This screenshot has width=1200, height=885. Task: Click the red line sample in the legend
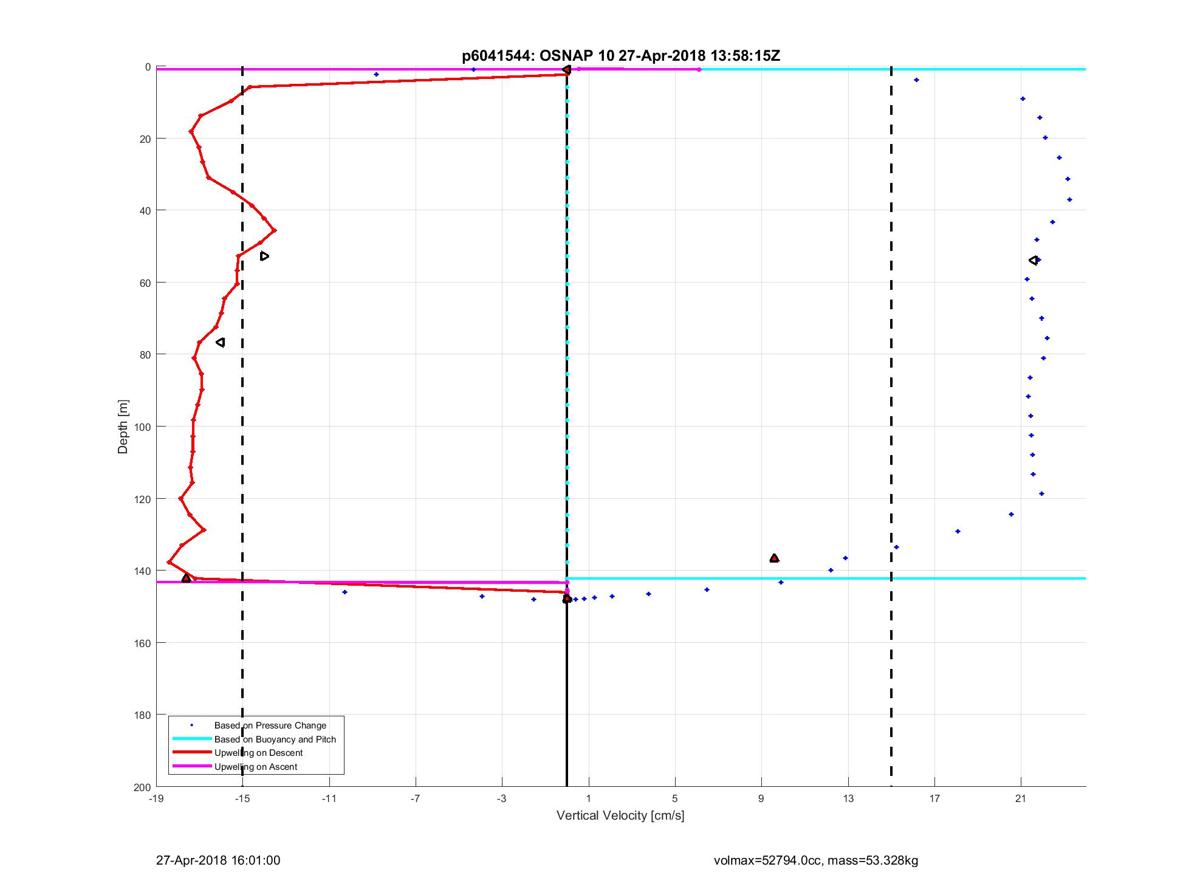click(x=192, y=752)
